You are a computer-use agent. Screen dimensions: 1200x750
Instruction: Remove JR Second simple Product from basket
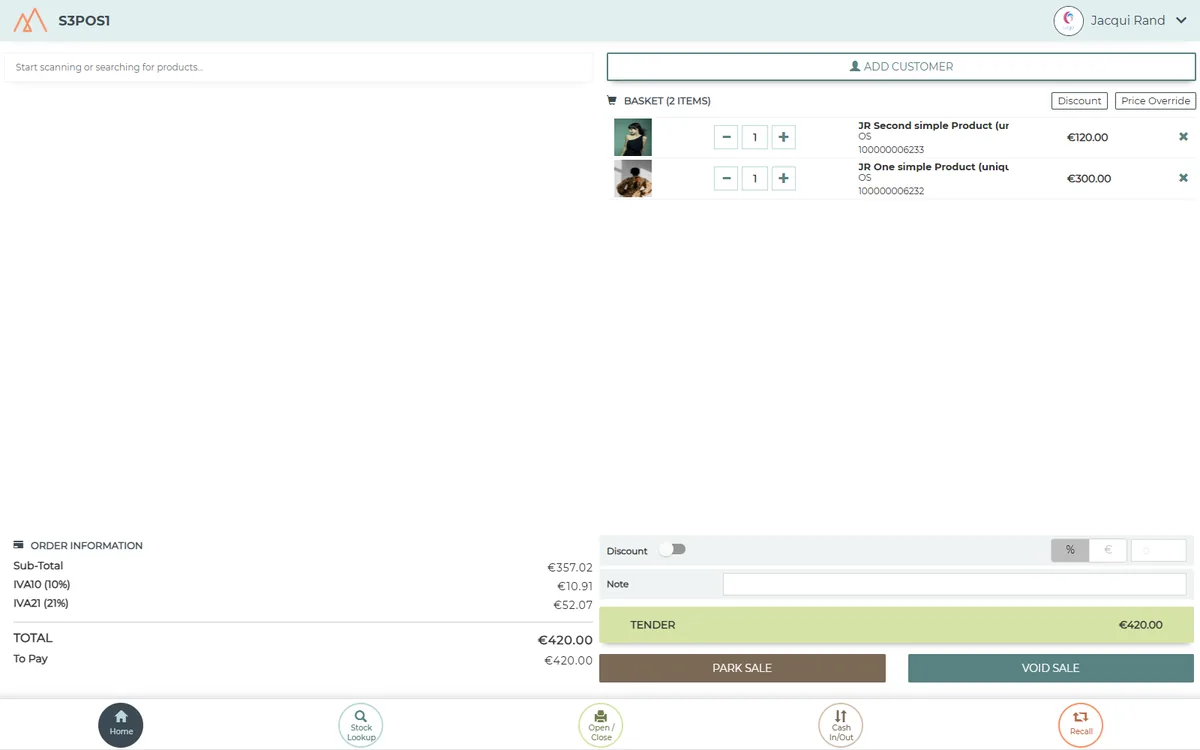tap(1183, 137)
